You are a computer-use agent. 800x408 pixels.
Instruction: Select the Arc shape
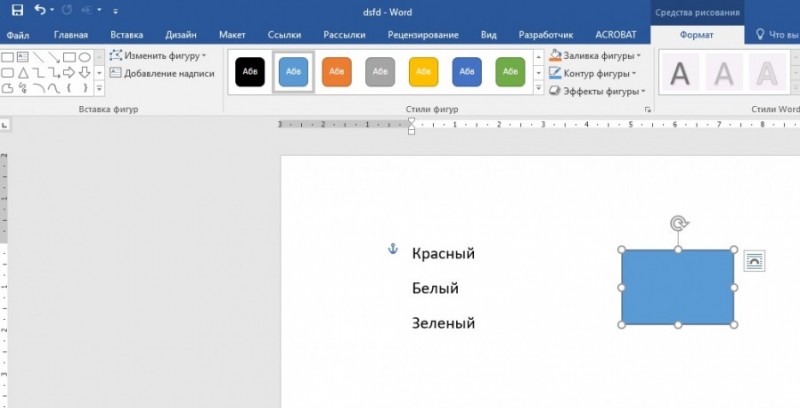[39, 88]
